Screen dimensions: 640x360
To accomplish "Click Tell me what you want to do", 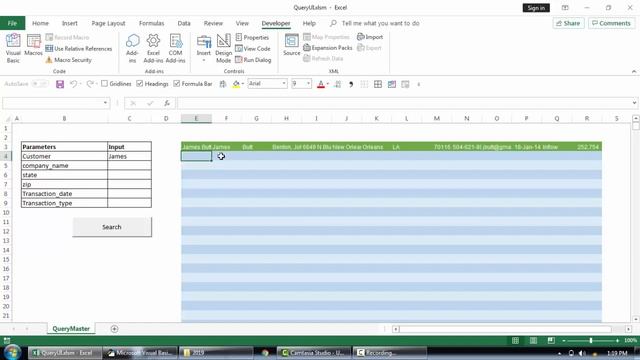I will pos(380,23).
